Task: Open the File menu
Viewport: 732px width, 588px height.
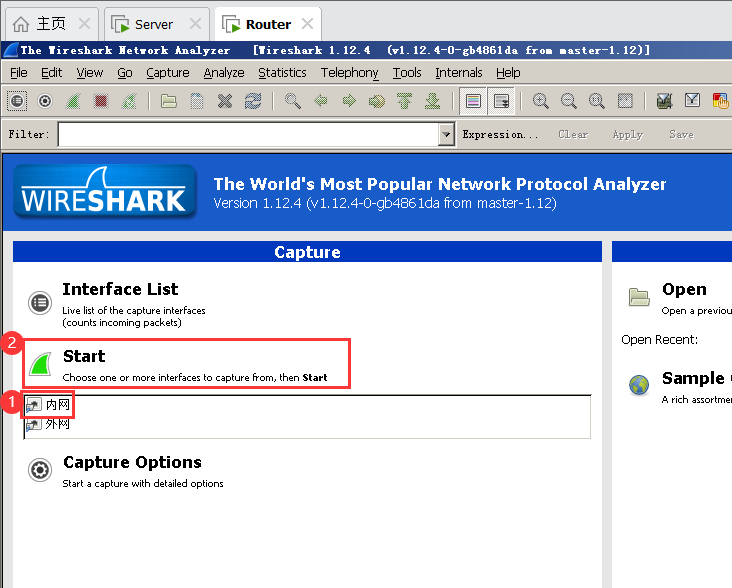Action: coord(19,73)
